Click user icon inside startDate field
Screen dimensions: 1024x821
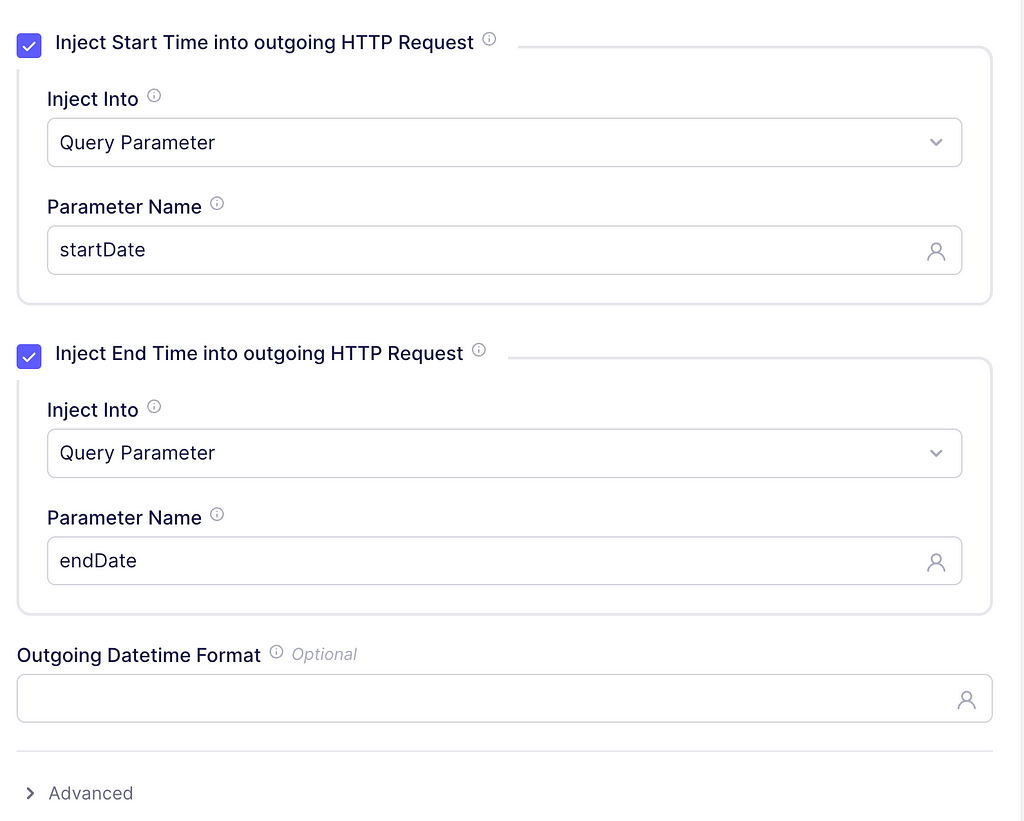tap(936, 251)
